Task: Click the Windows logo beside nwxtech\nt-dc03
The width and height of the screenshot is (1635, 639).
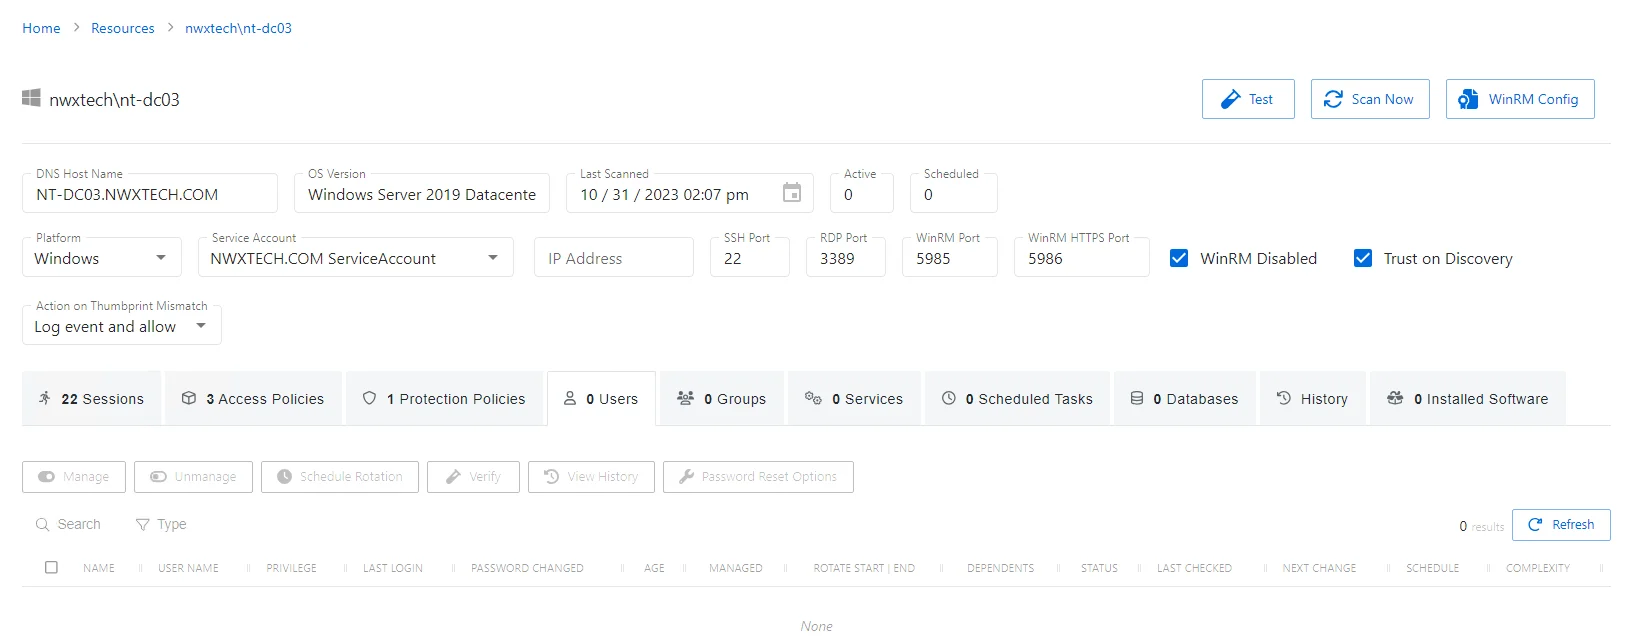Action: tap(31, 98)
